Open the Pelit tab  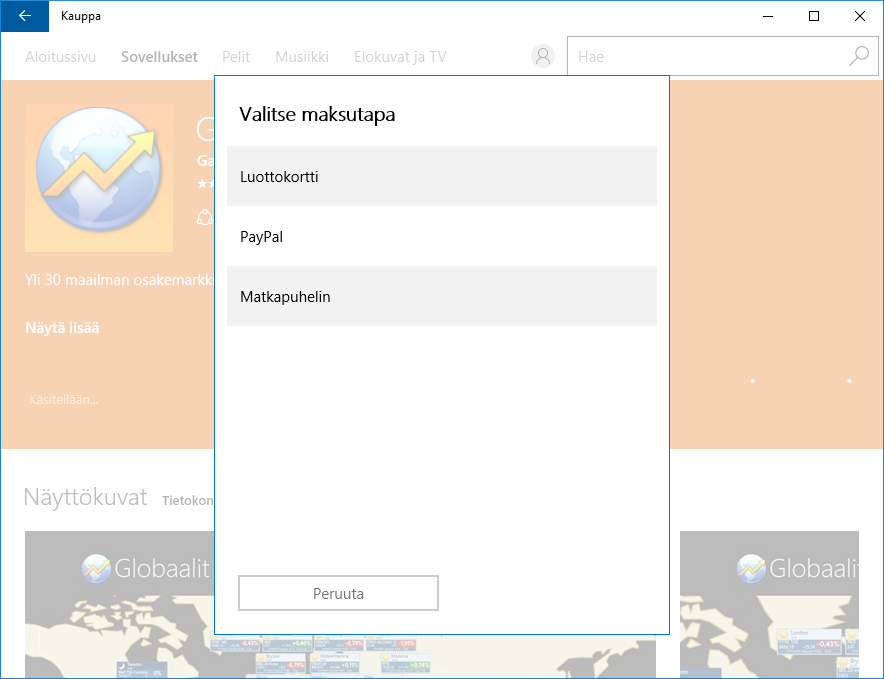pos(236,57)
